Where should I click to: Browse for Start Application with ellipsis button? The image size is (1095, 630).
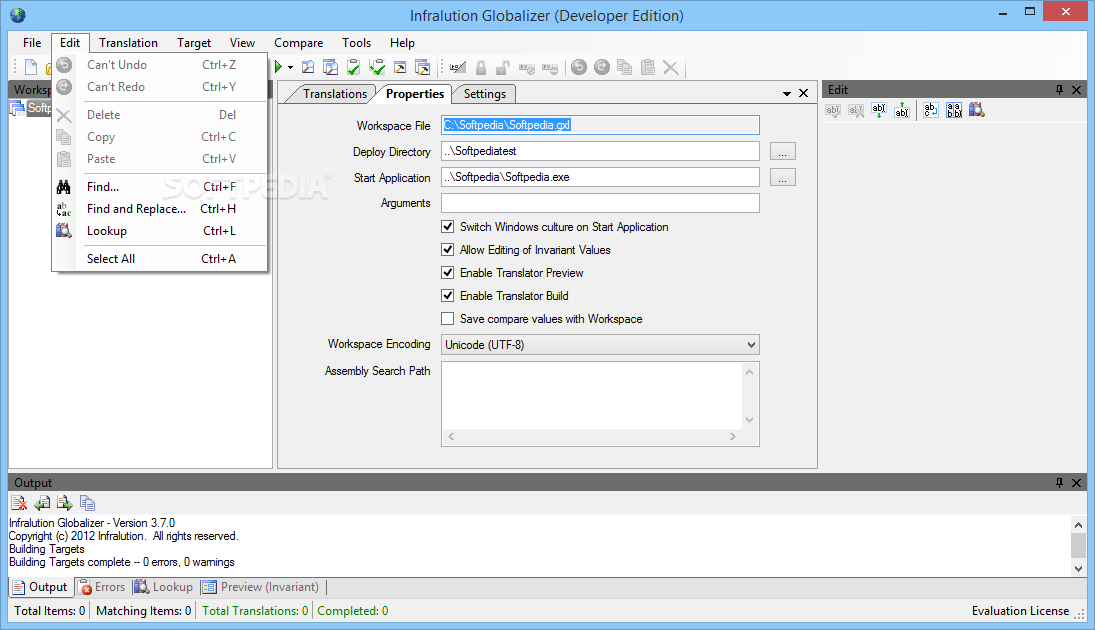pos(782,177)
